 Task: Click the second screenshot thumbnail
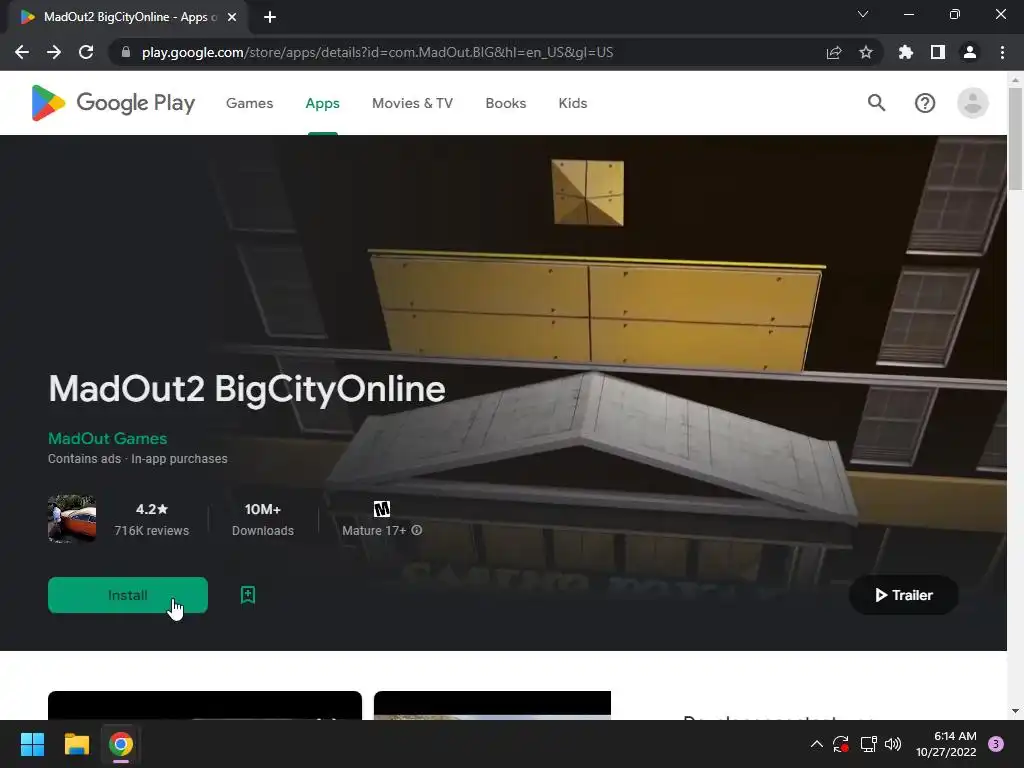tap(492, 705)
